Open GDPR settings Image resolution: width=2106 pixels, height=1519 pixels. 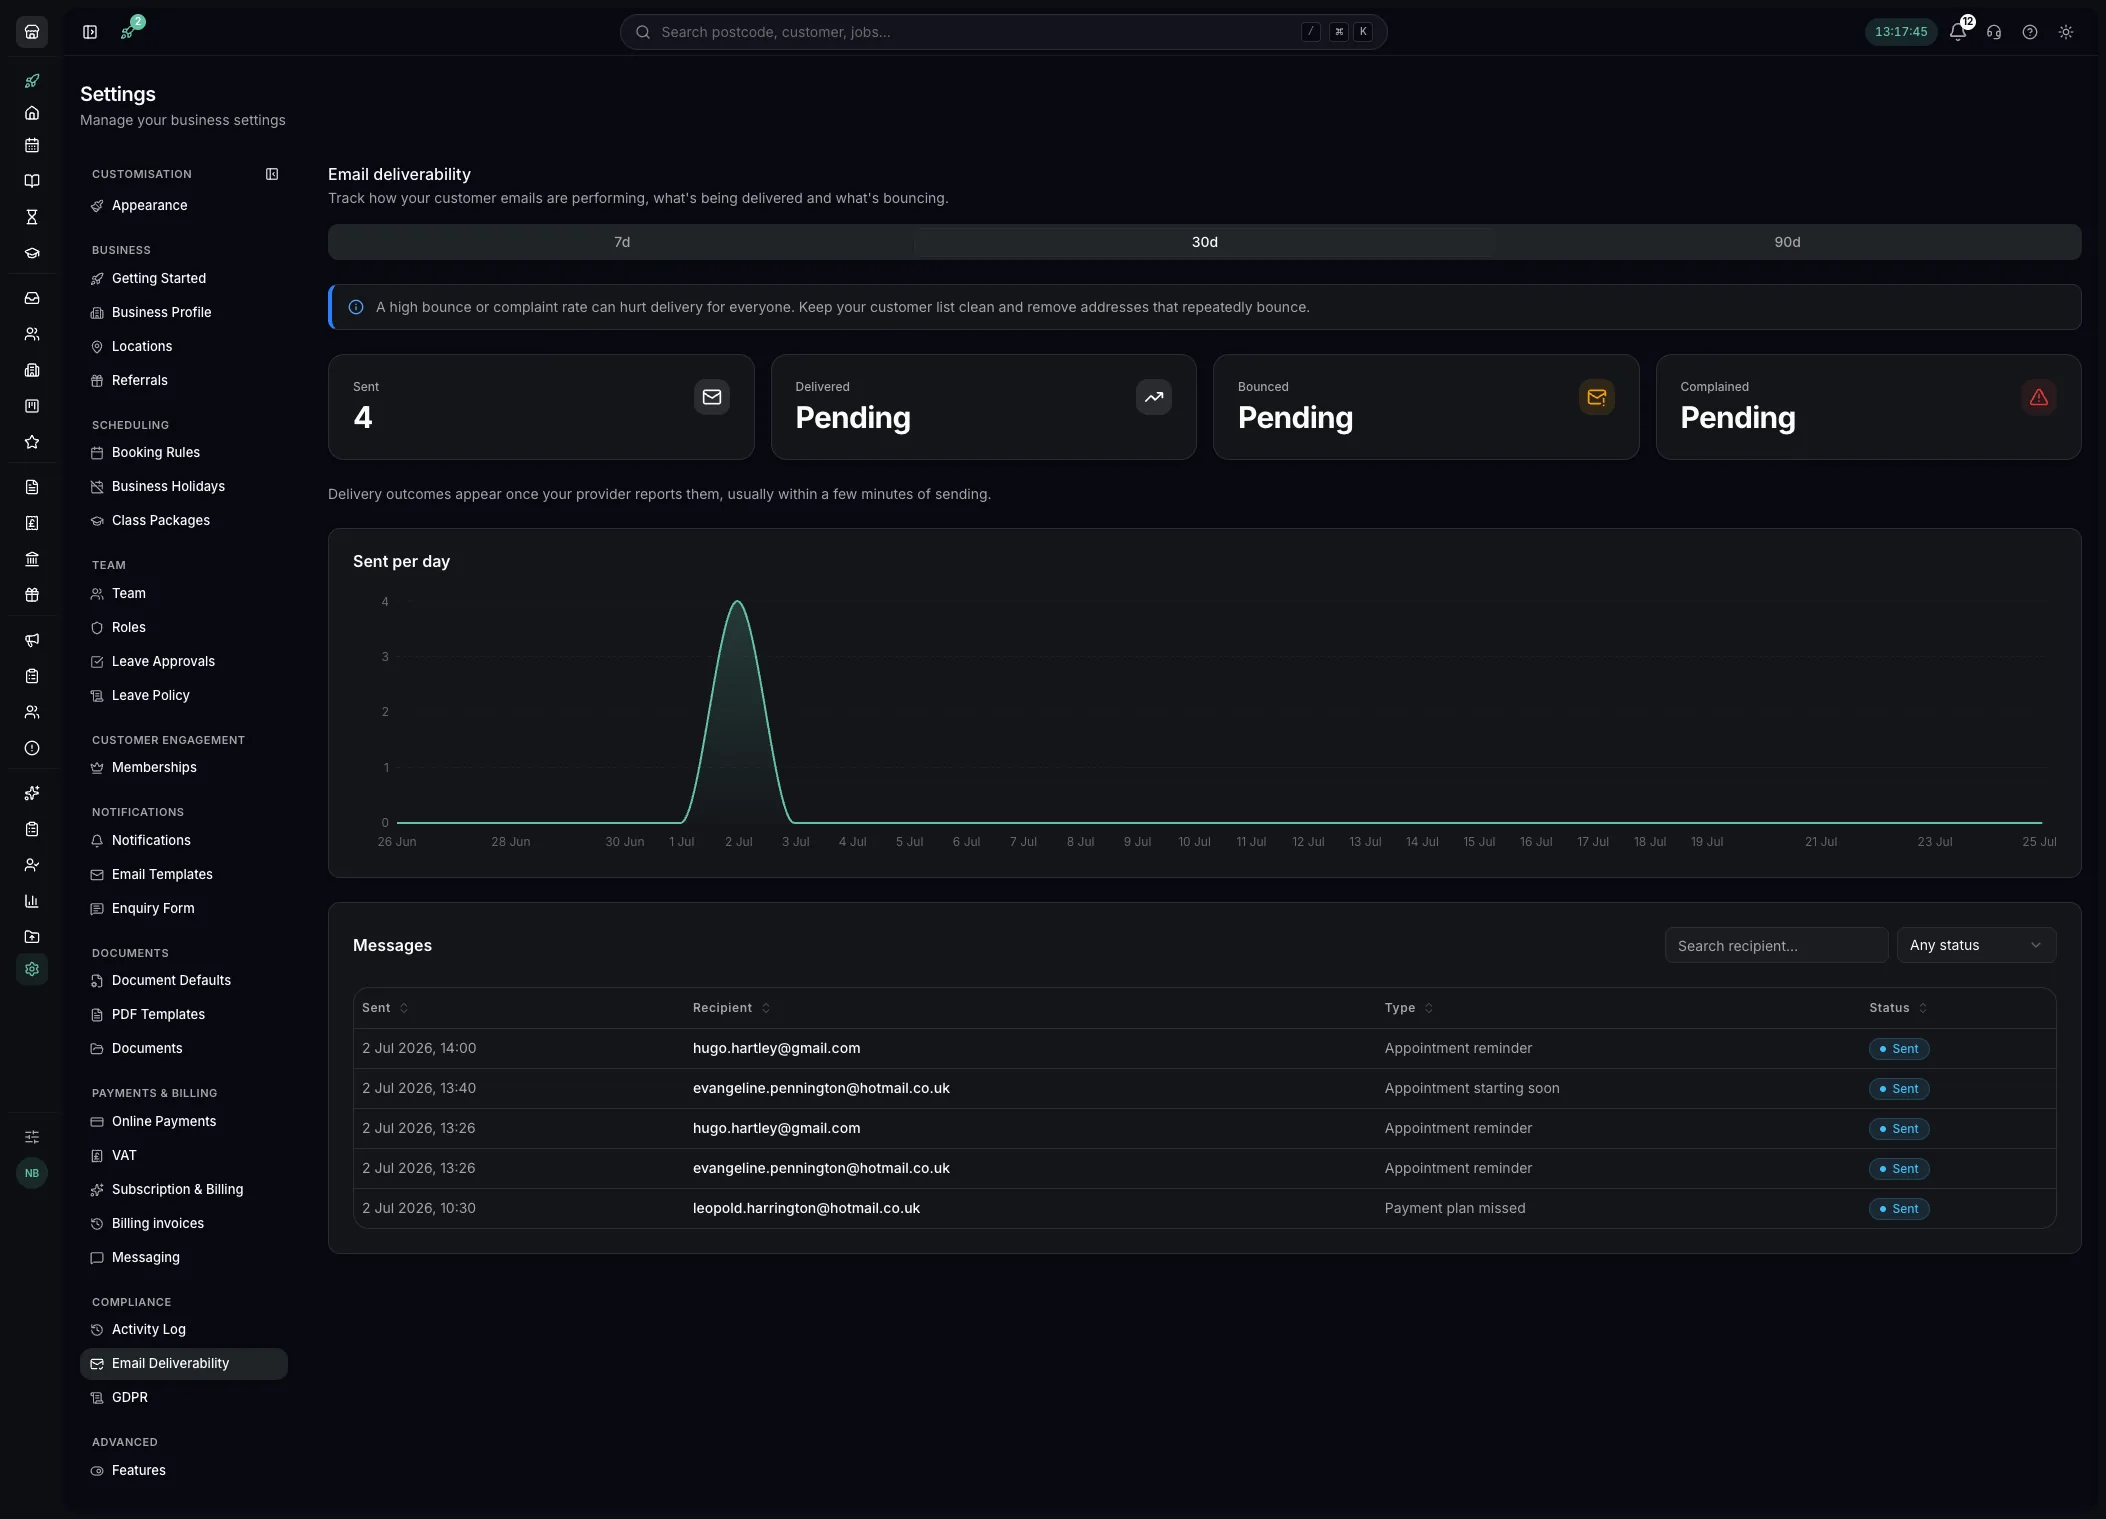click(184, 1397)
